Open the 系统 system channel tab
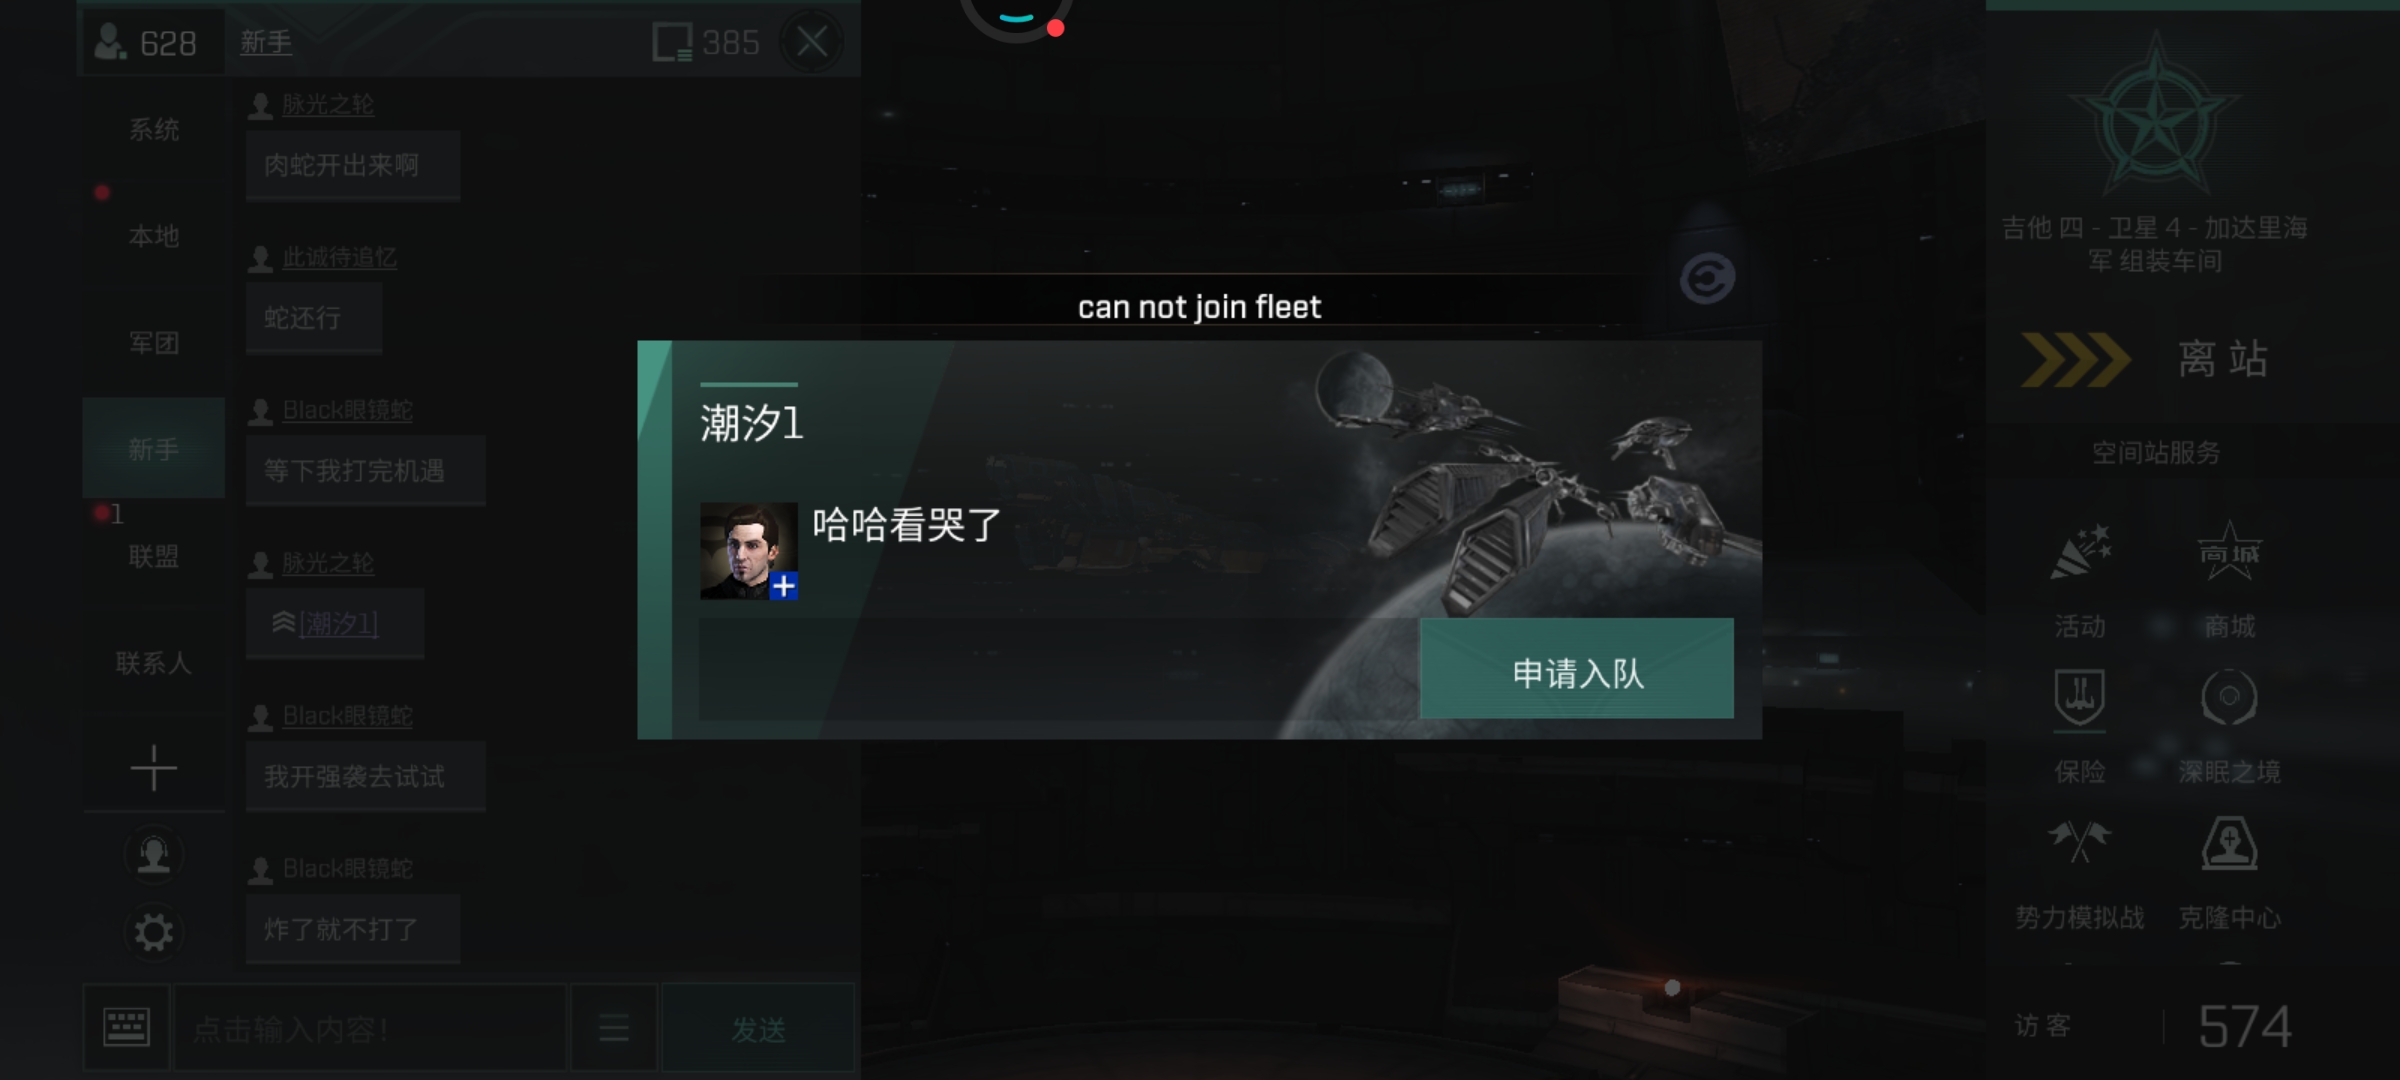The height and width of the screenshot is (1080, 2400). pos(154,129)
